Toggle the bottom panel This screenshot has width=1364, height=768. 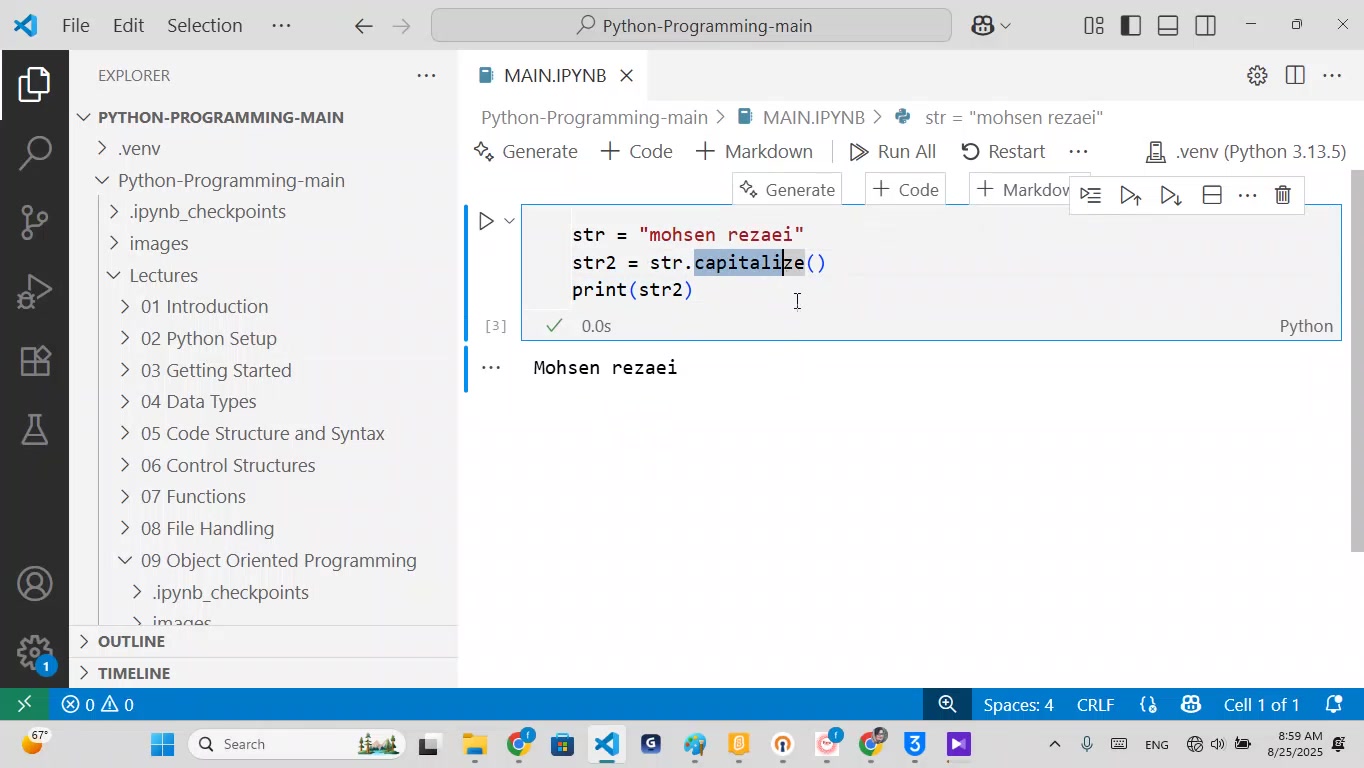click(1168, 26)
